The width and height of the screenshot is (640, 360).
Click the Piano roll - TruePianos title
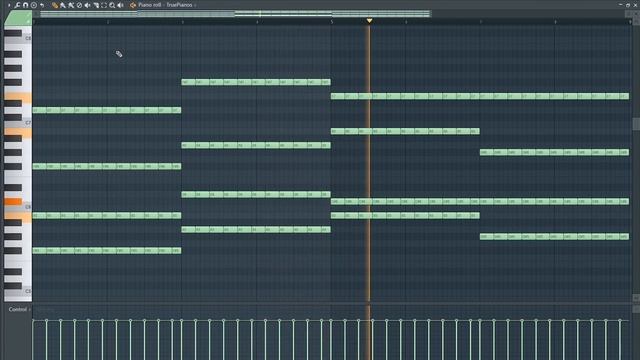pos(165,5)
